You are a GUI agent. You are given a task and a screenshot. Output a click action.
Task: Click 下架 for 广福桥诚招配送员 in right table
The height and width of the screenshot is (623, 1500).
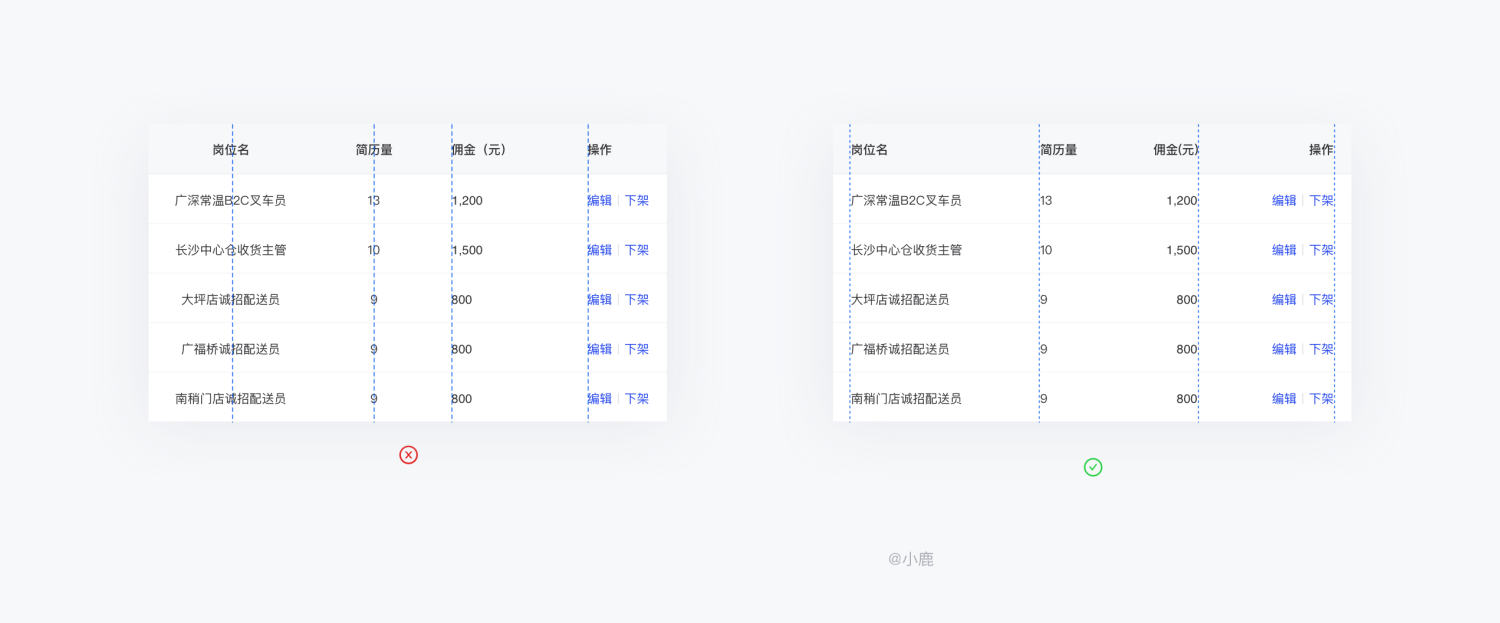click(1322, 349)
